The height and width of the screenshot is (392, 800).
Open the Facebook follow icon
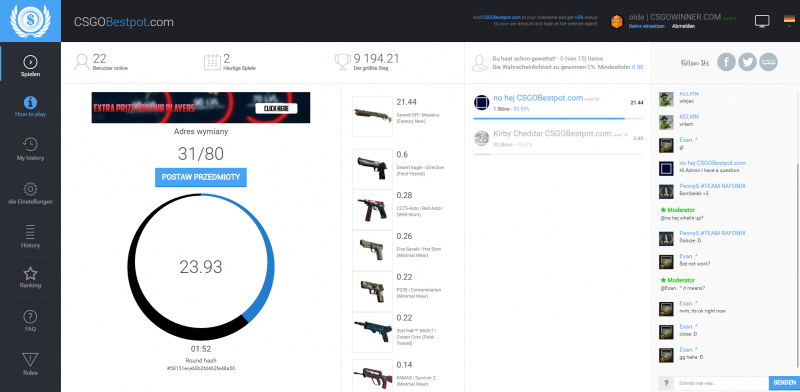727,62
